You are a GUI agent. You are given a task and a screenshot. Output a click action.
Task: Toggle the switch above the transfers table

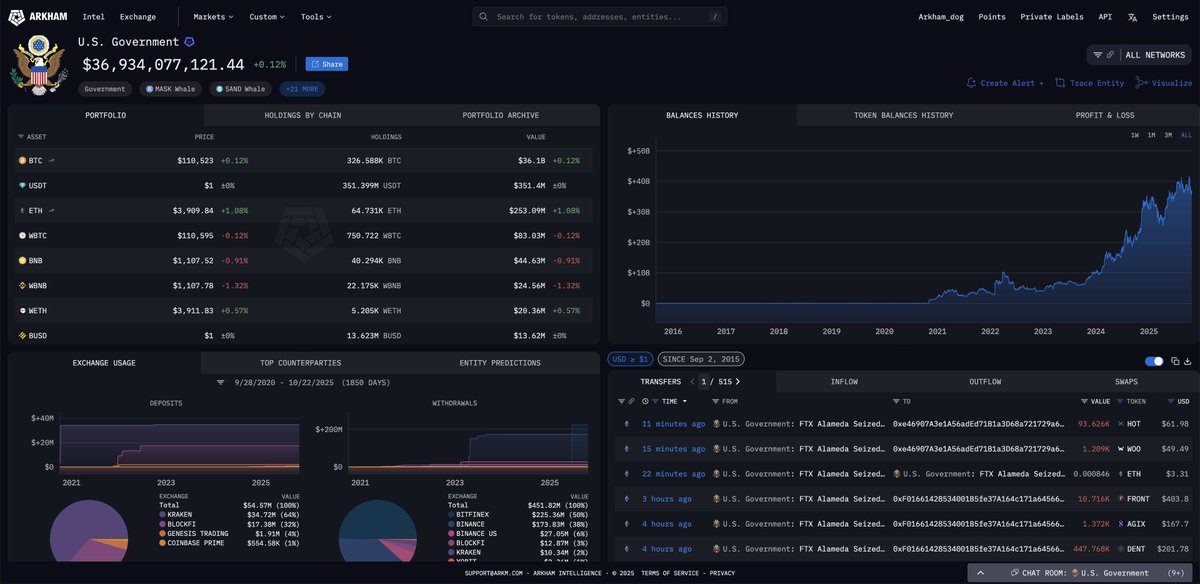[x=1154, y=361]
